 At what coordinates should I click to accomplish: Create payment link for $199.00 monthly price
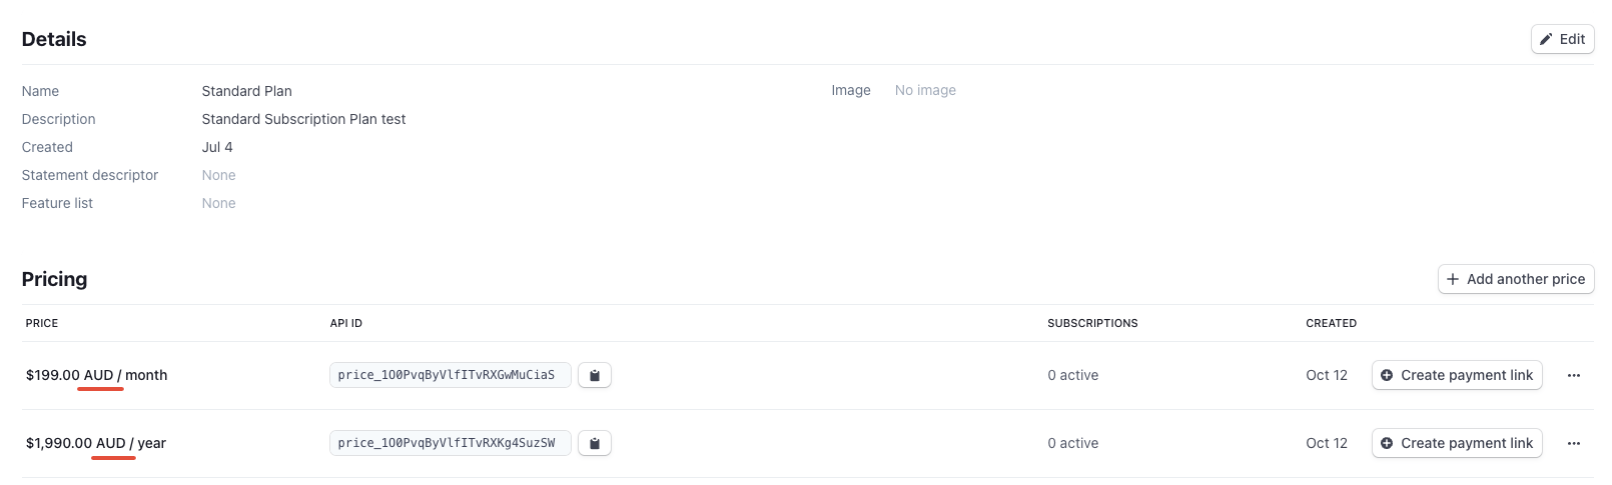[x=1457, y=375]
